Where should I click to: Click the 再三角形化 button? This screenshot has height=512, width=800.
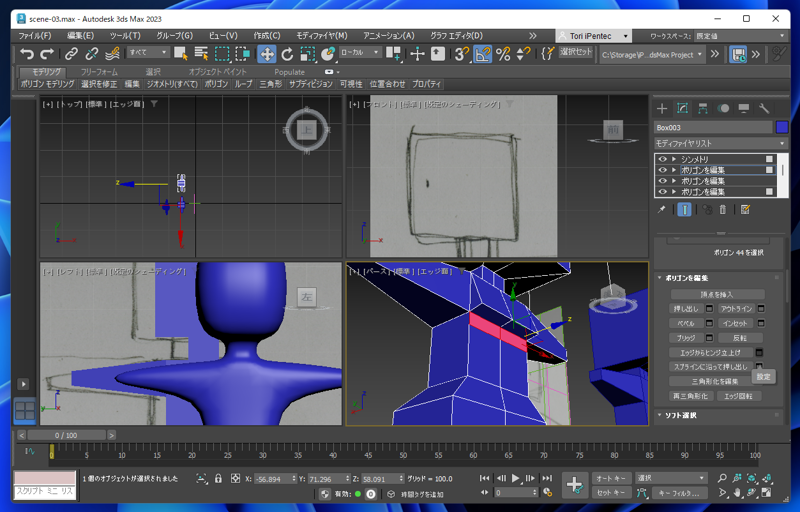coord(690,396)
